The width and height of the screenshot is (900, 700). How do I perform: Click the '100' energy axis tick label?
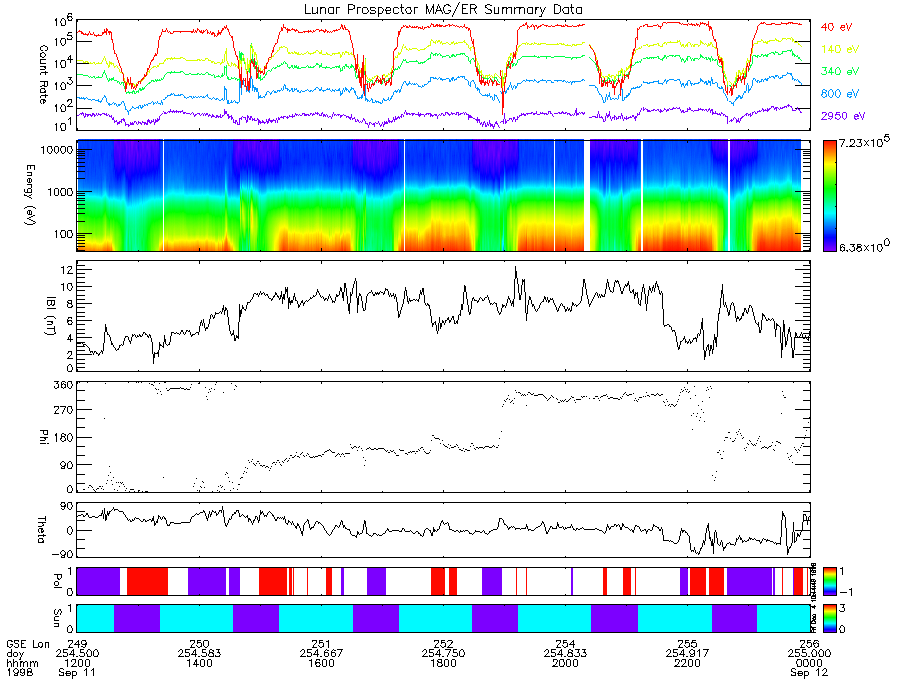click(x=63, y=234)
